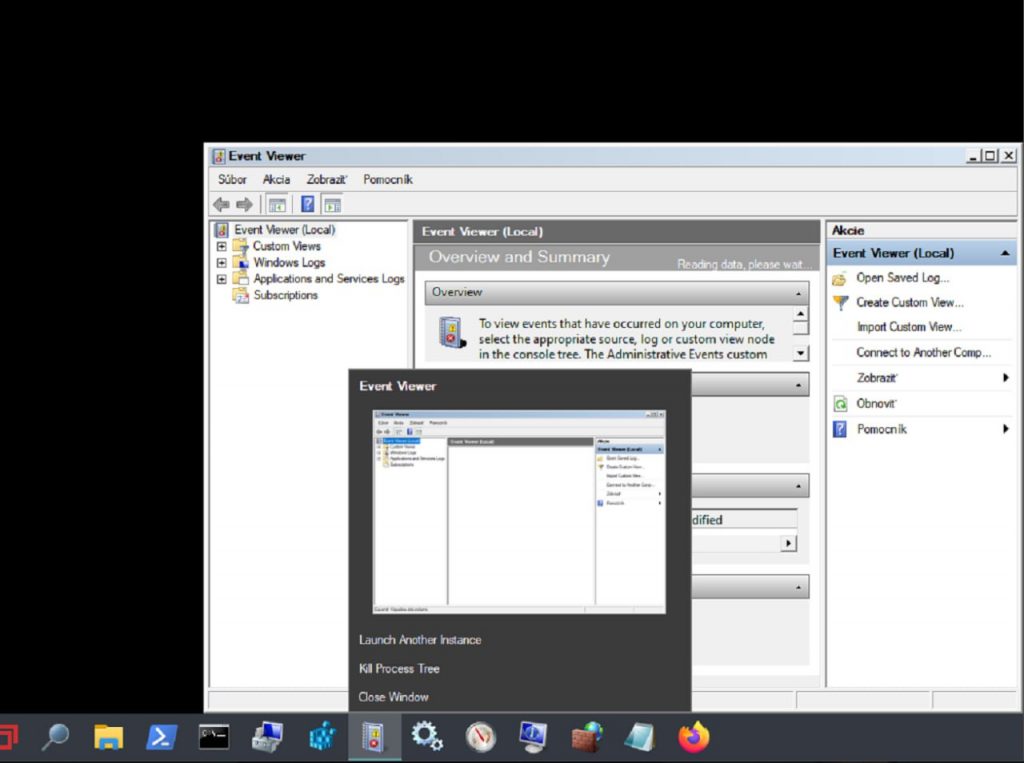The image size is (1024, 763).
Task: Expand Applications and Services Logs node
Action: [x=221, y=279]
